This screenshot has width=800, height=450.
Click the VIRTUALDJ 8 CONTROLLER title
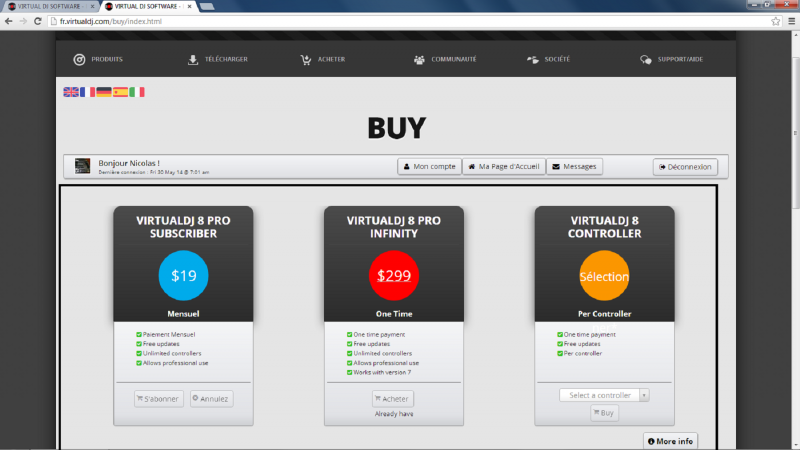point(605,227)
